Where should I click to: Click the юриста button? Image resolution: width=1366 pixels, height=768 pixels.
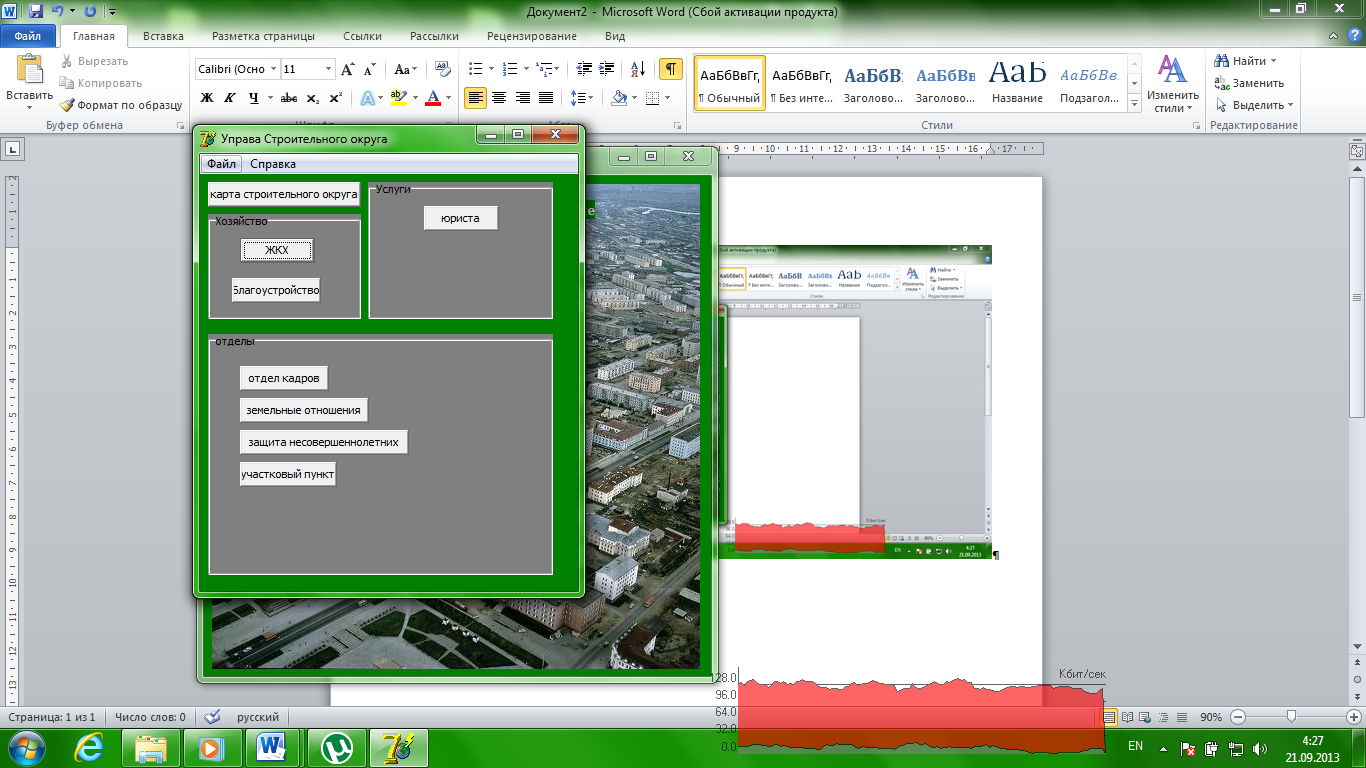(x=460, y=218)
